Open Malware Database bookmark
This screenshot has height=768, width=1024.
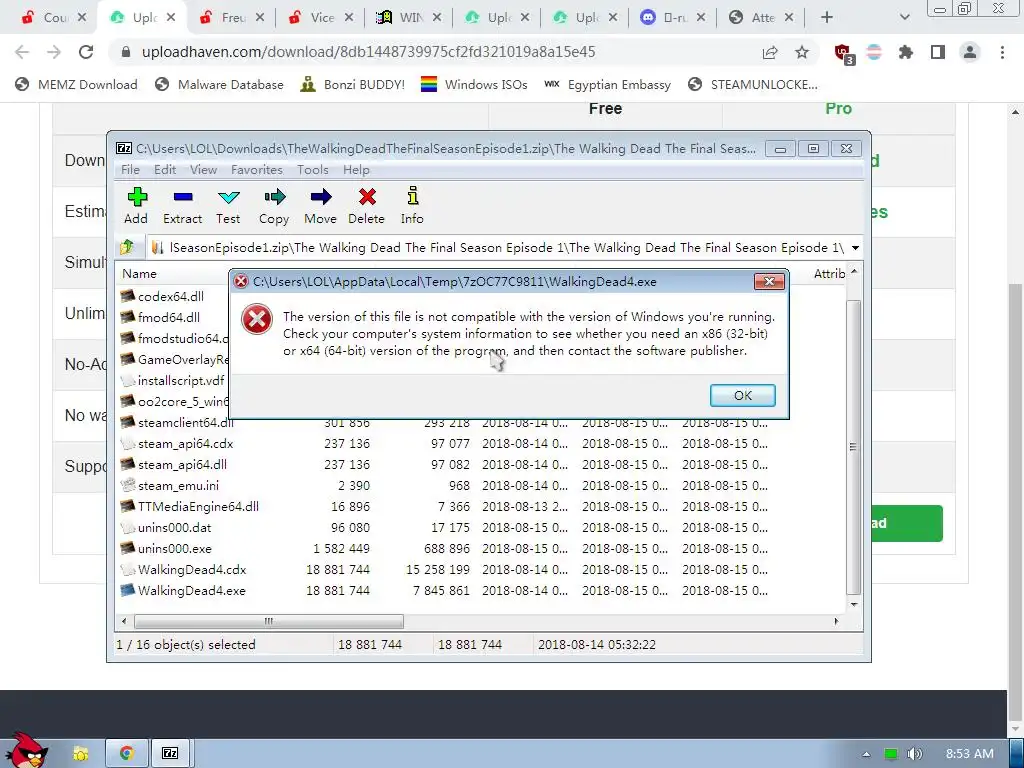219,84
